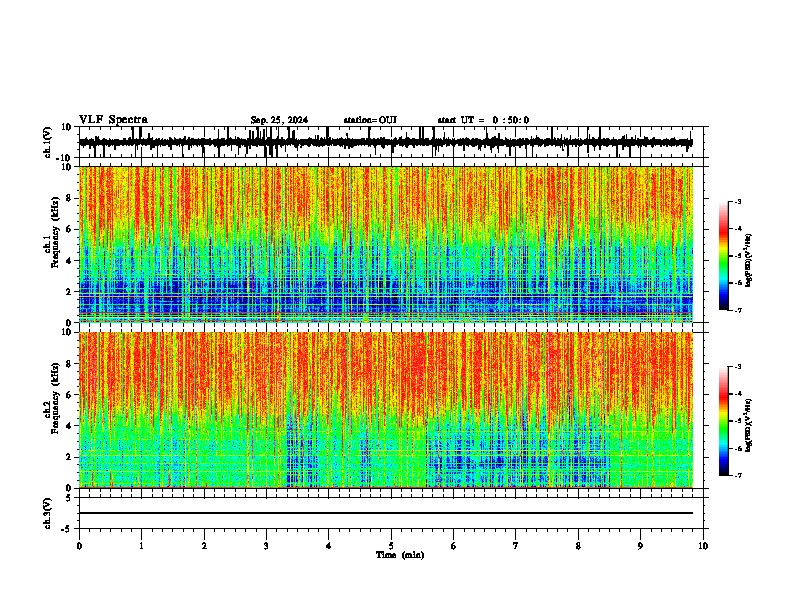Click the "ch.1(V)" waveform axis label
Viewport: 792px width, 612px height.
click(x=48, y=142)
